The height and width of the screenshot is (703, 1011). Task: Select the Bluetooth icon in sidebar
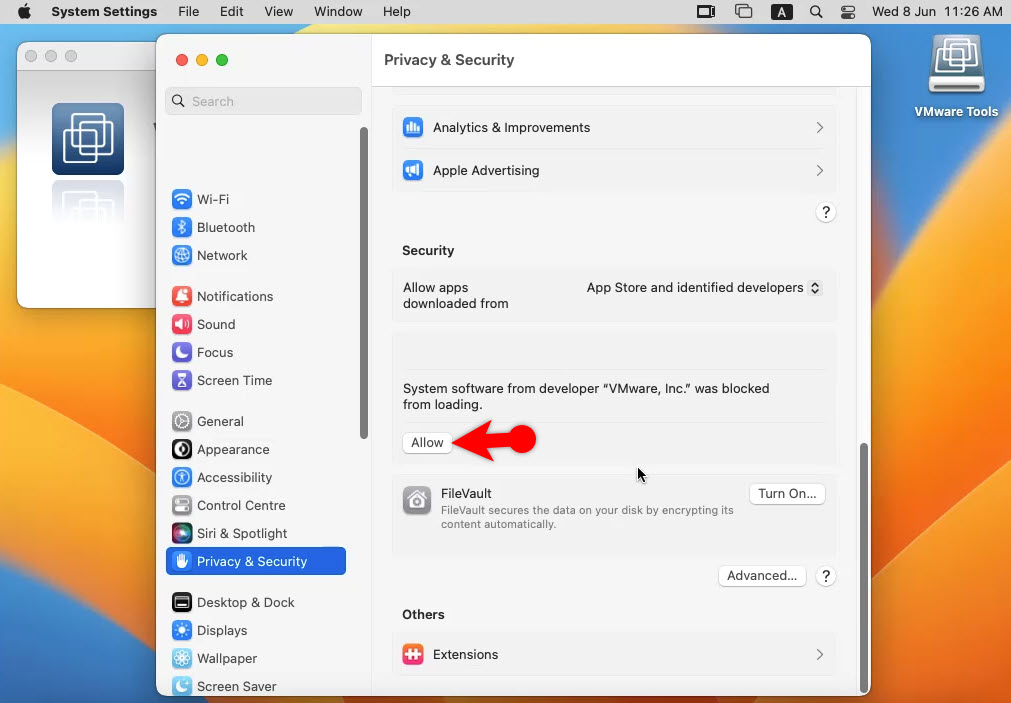pos(182,227)
